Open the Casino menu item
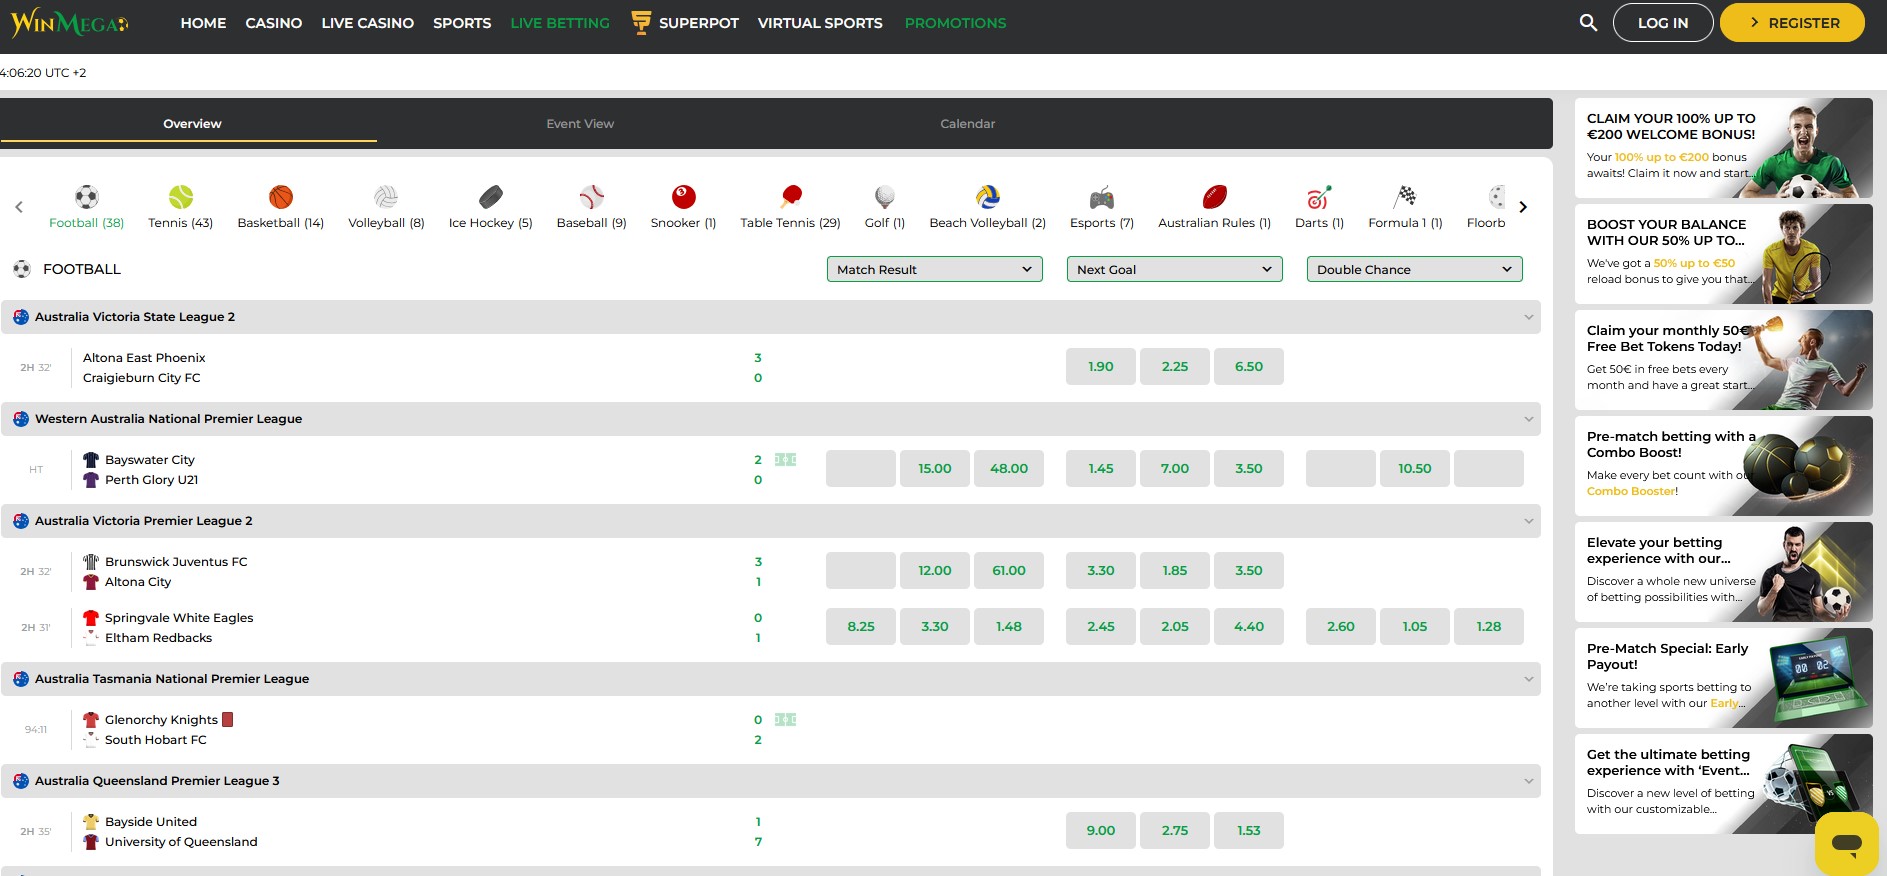This screenshot has width=1887, height=876. click(x=274, y=23)
